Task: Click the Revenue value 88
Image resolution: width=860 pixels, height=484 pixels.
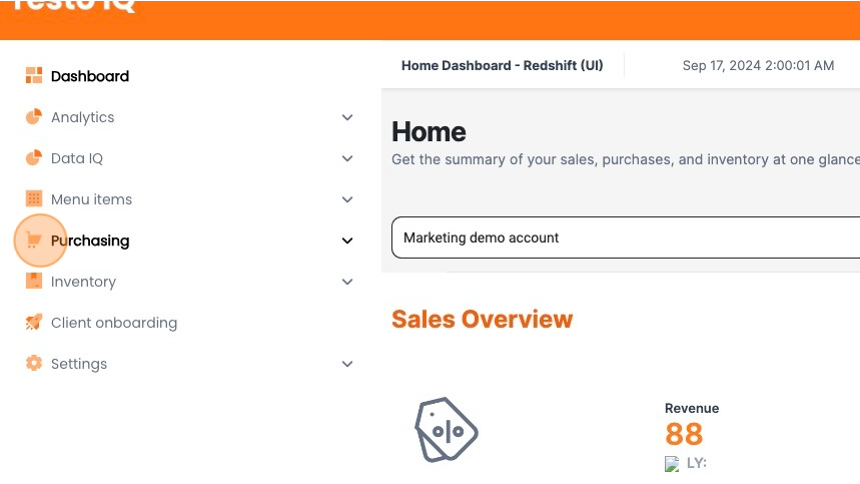Action: tap(683, 434)
